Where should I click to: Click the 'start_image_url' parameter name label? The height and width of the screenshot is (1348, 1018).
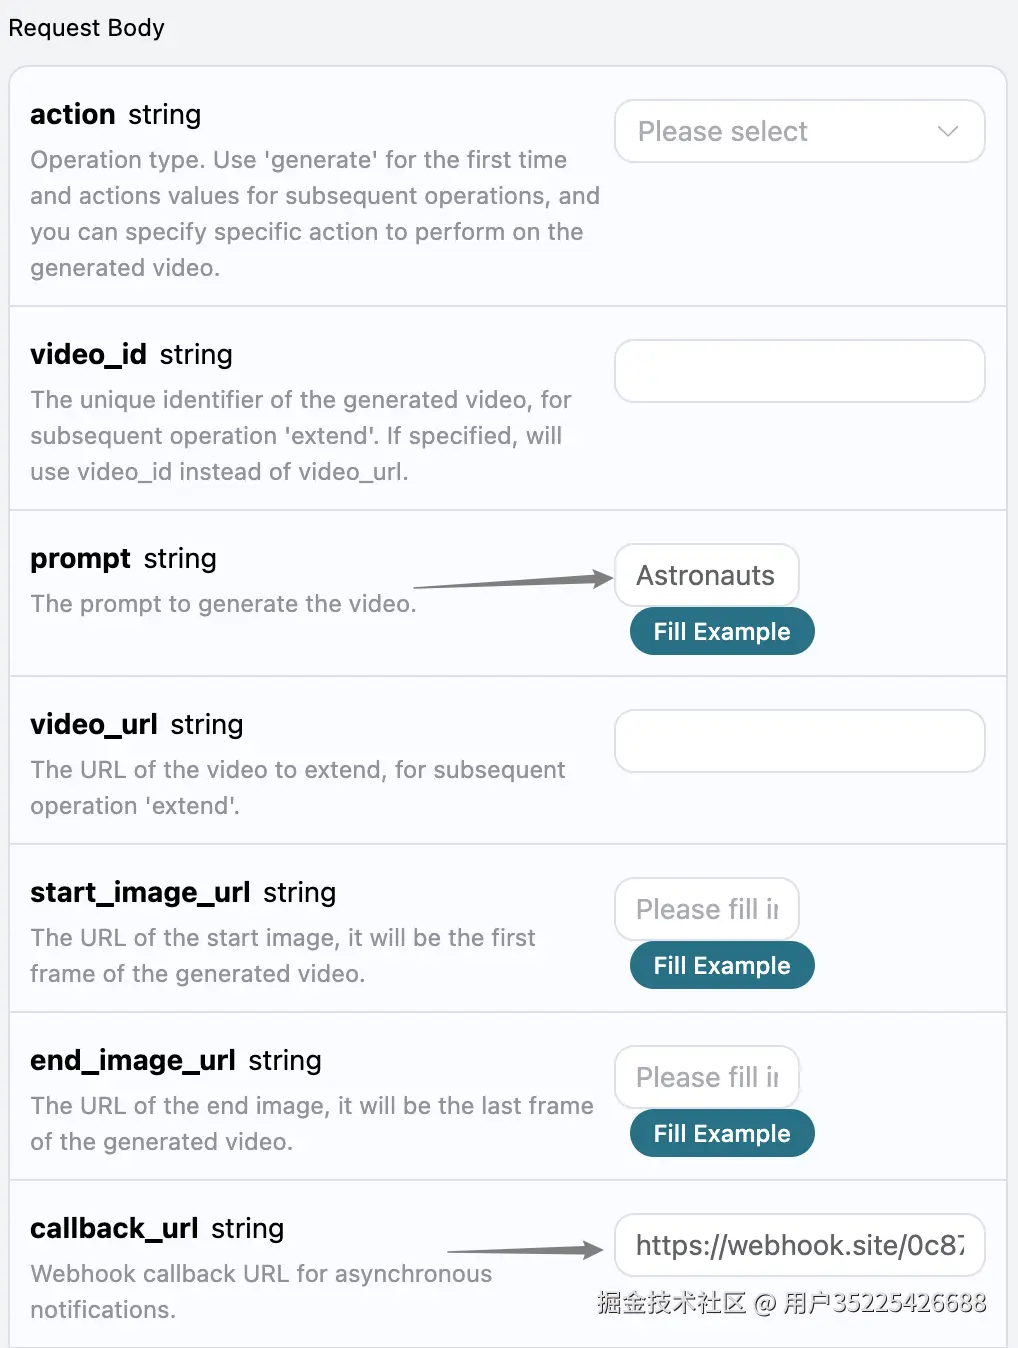(140, 892)
